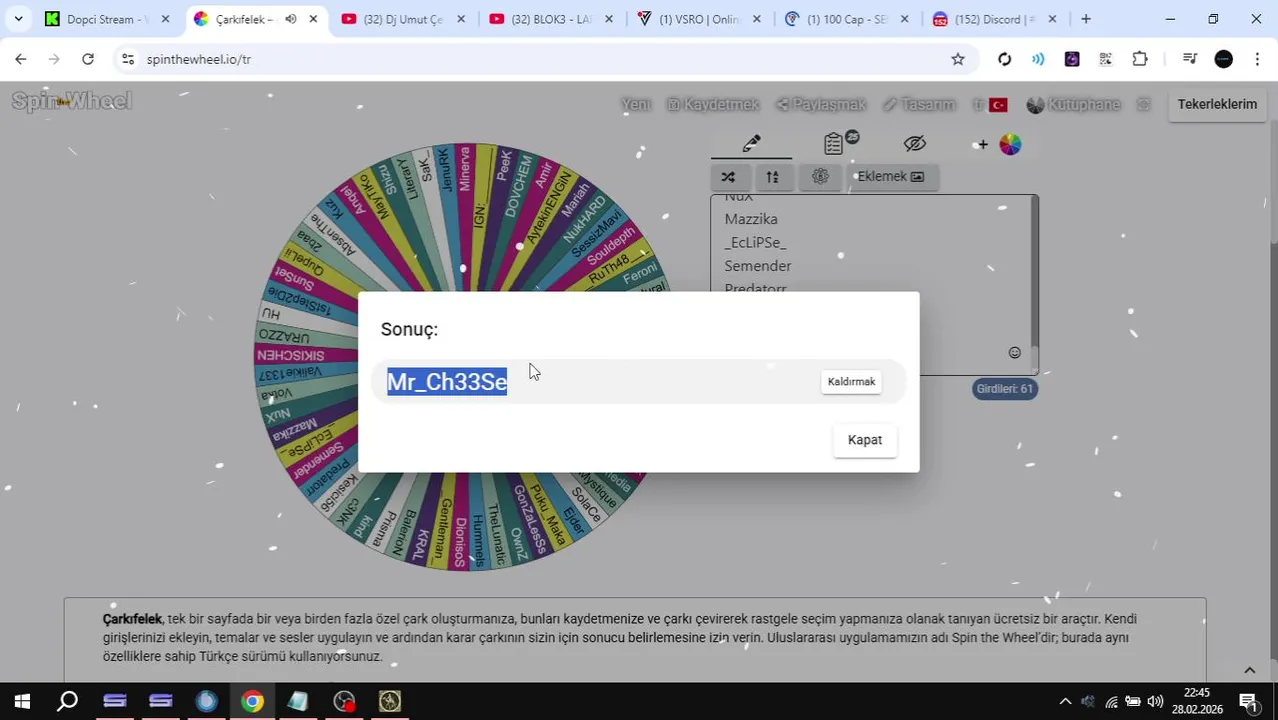Screen dimensions: 1278x720
Task: Open the Windows Start menu
Action: pyautogui.click(x=22, y=702)
